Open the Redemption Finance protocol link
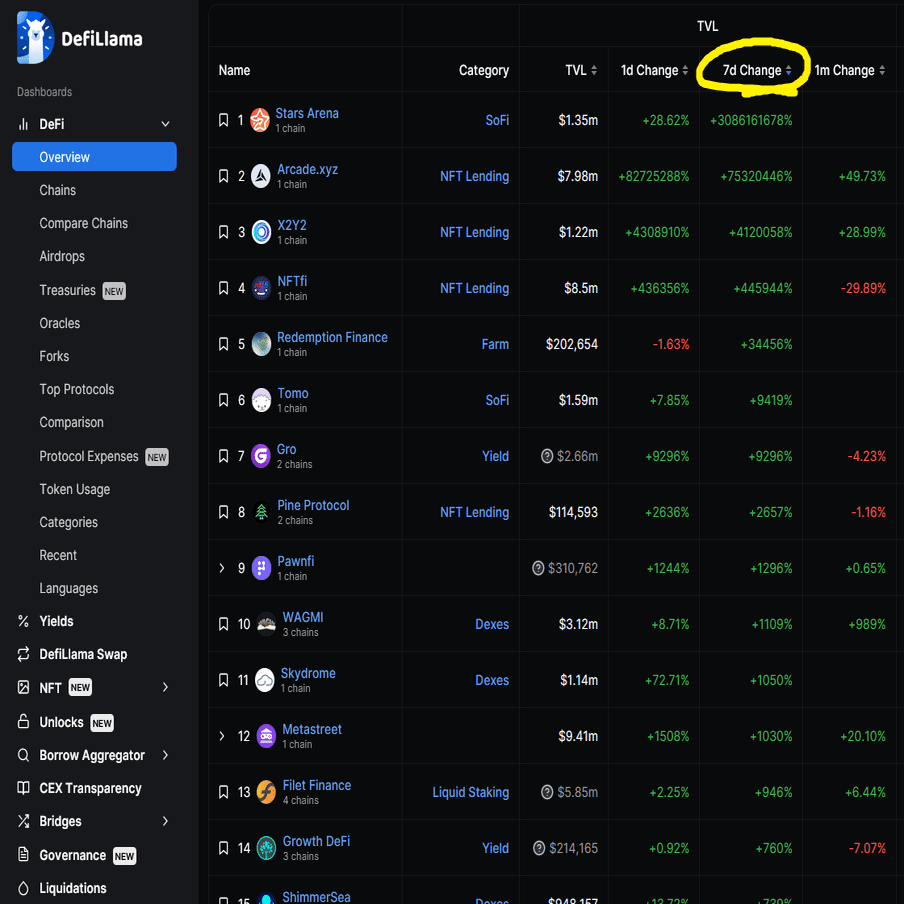 [332, 337]
